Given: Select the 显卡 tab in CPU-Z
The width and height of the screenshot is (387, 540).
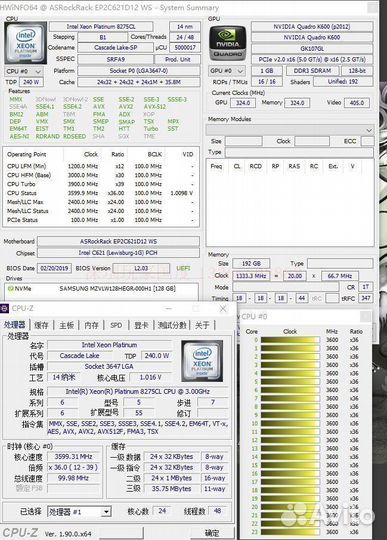Looking at the screenshot, I should click(x=141, y=325).
